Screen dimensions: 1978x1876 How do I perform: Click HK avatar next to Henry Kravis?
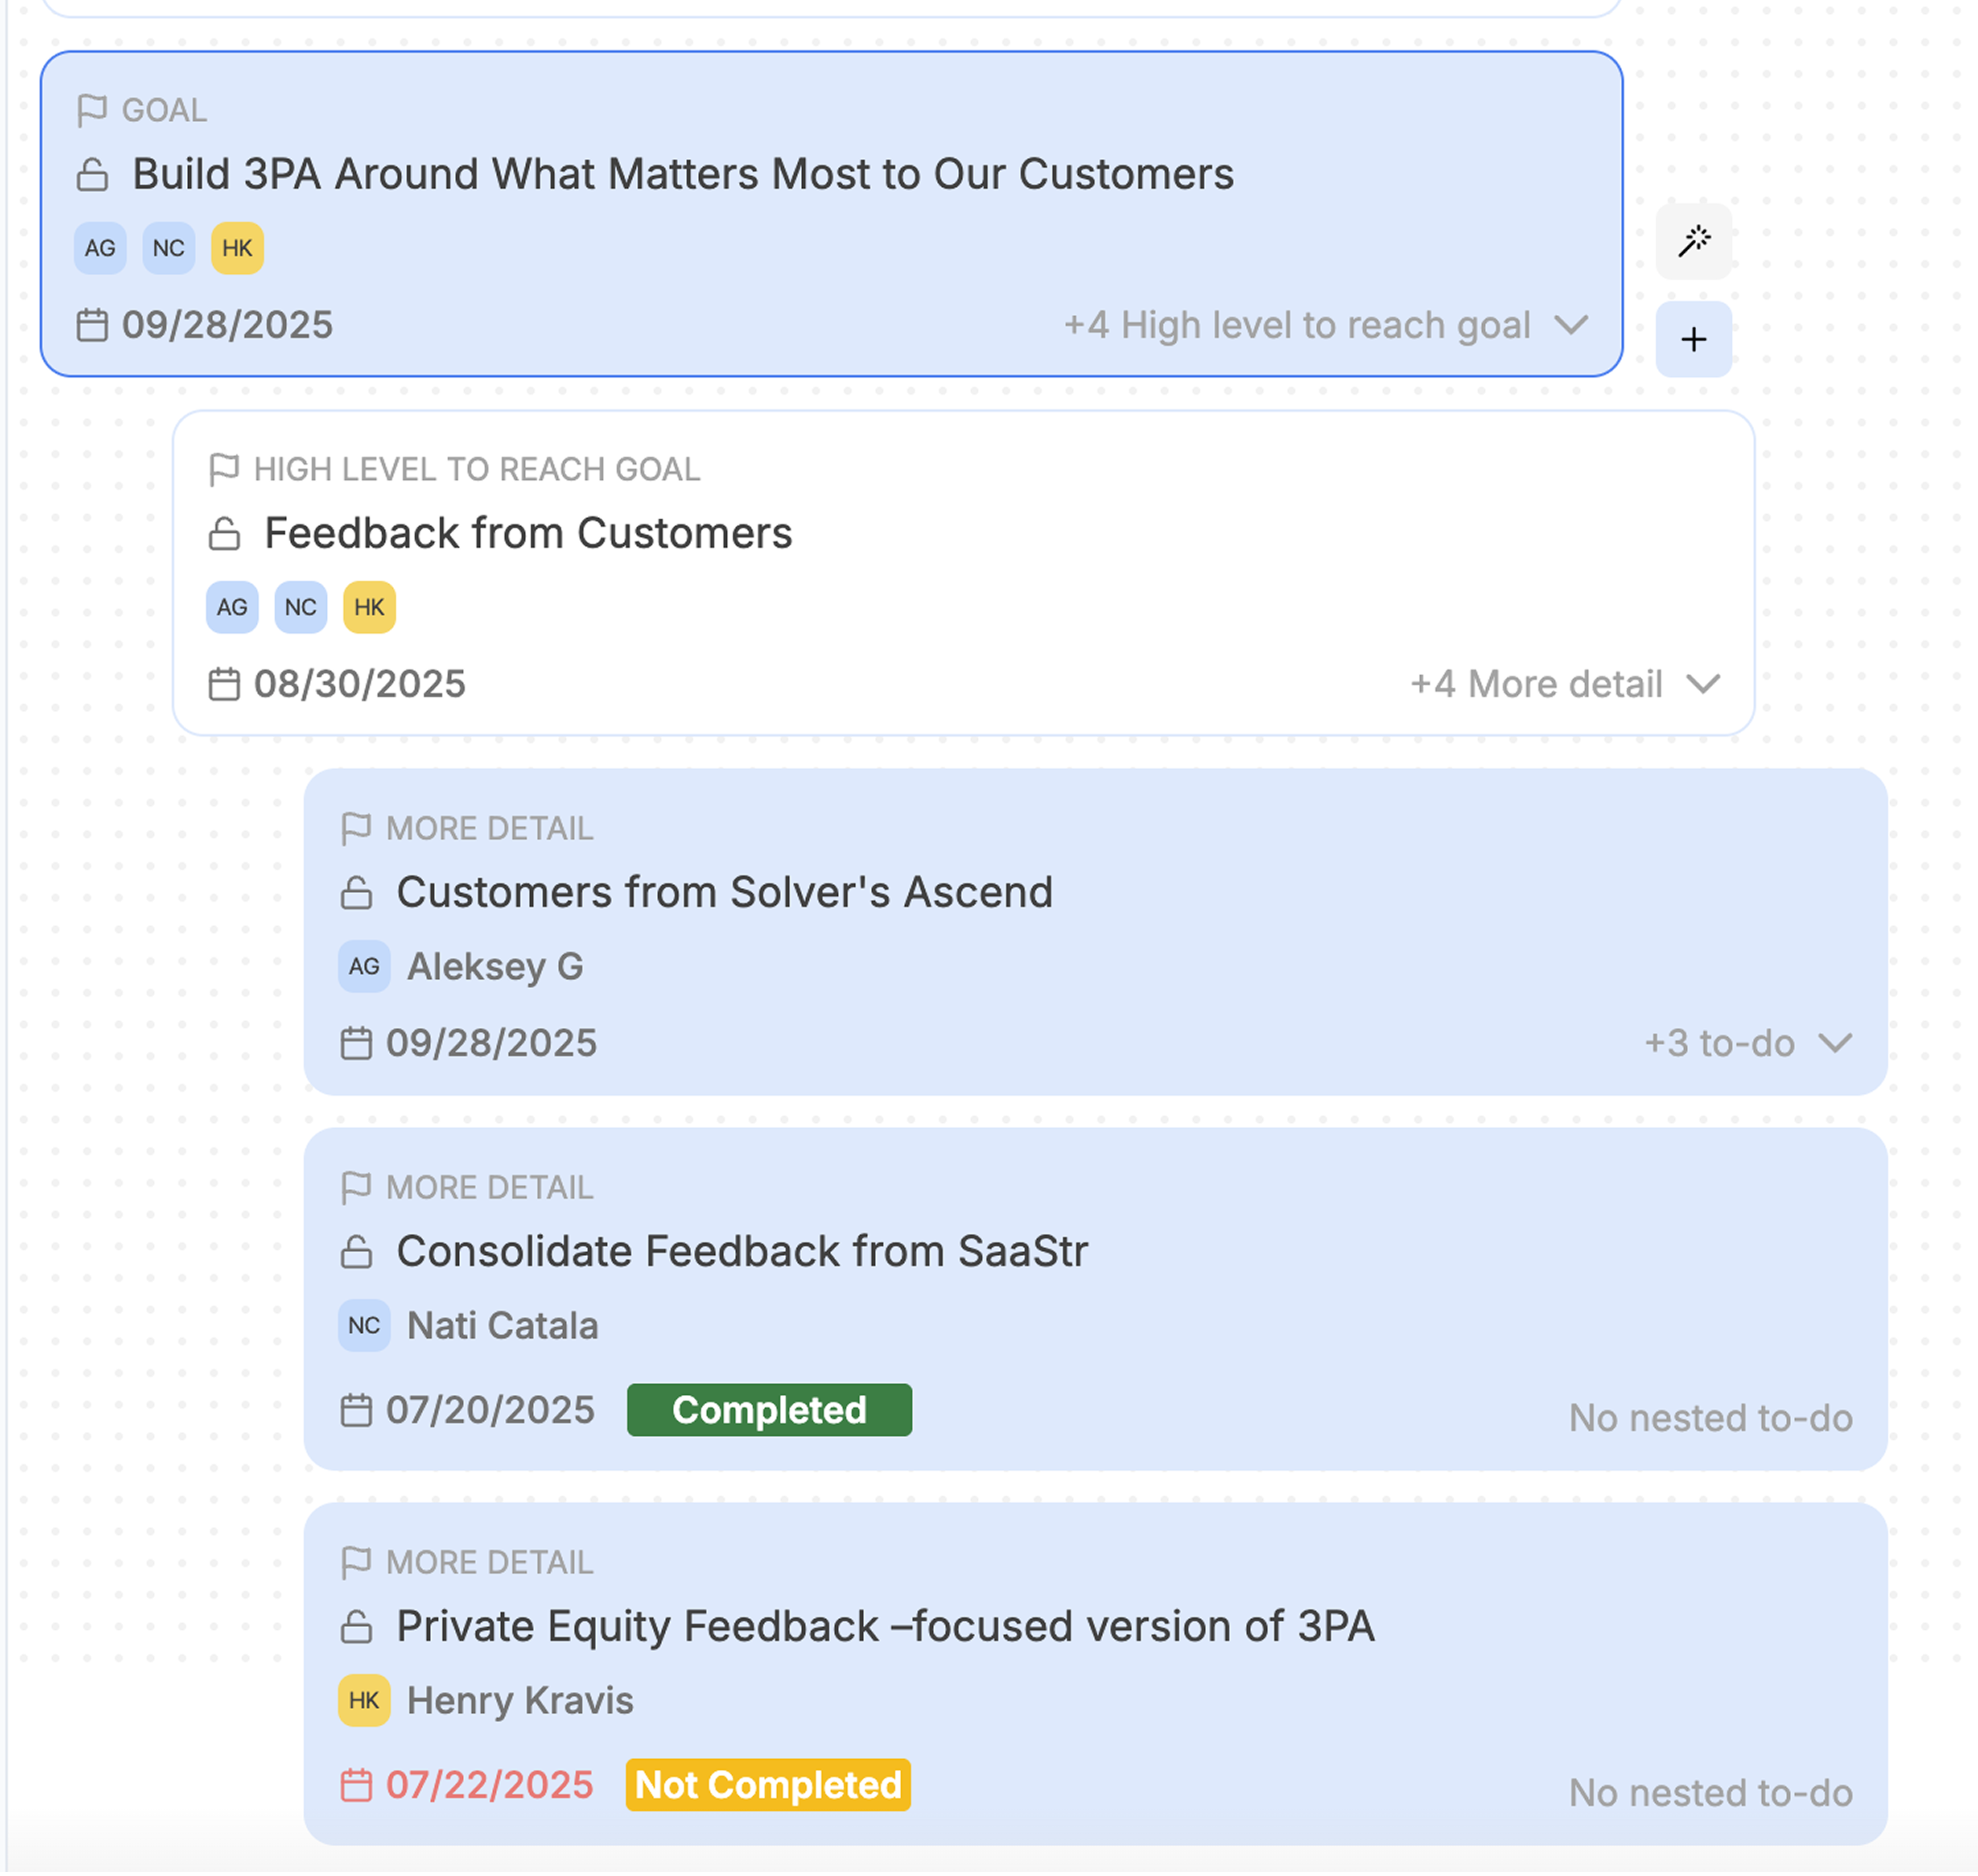pyautogui.click(x=364, y=1700)
